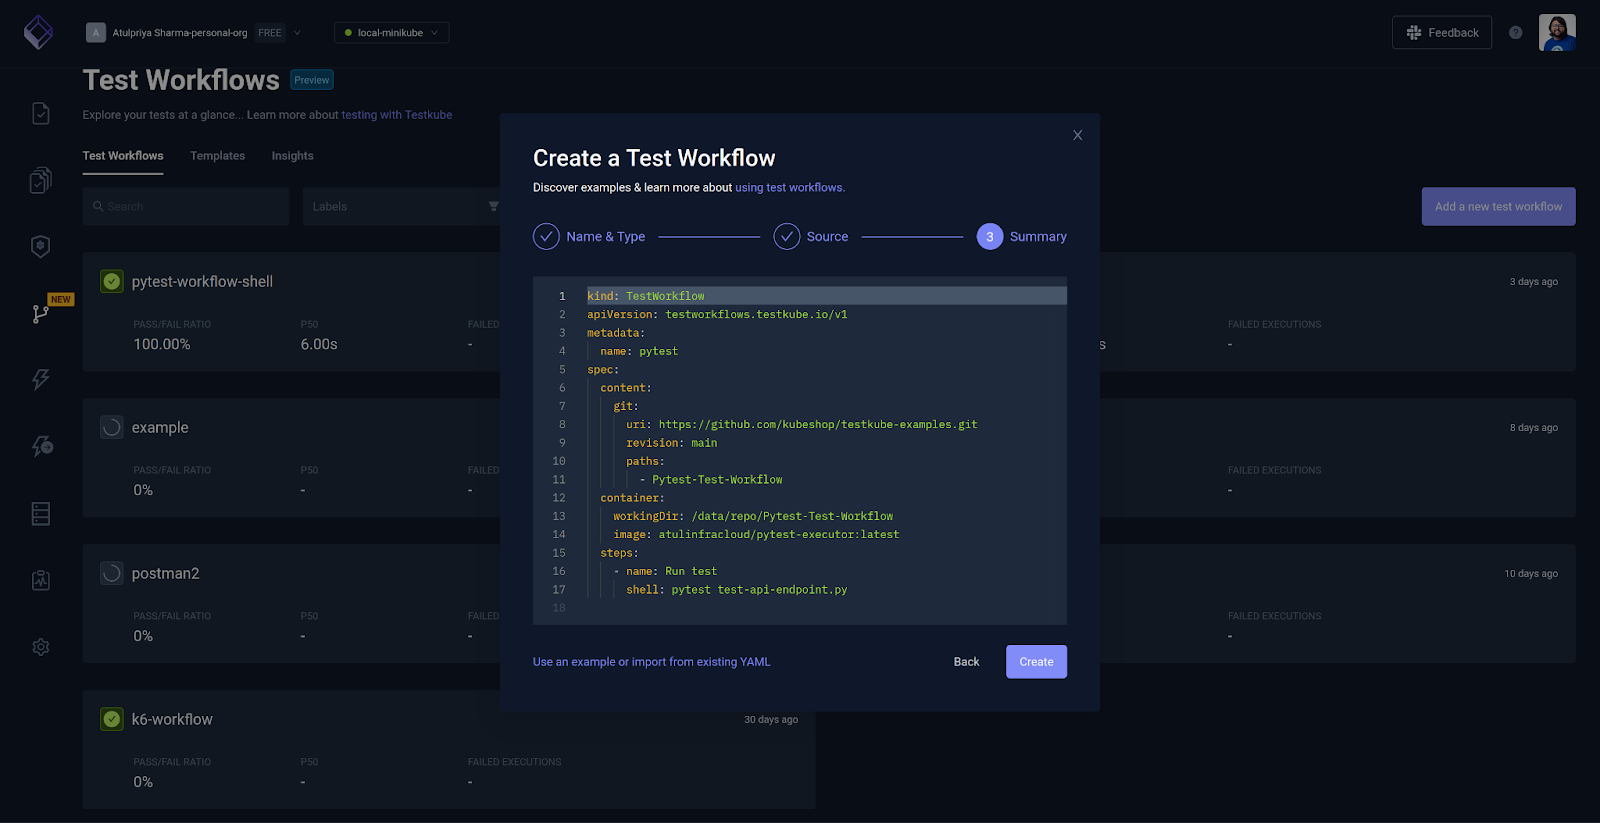Click the Source step checkmark
This screenshot has width=1600, height=823.
point(787,237)
